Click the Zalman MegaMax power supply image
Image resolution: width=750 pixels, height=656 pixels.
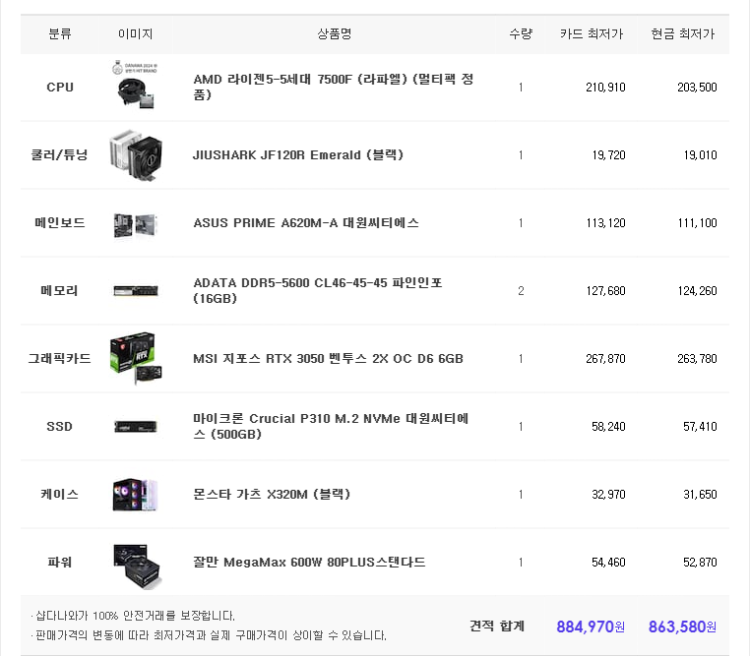[x=135, y=562]
